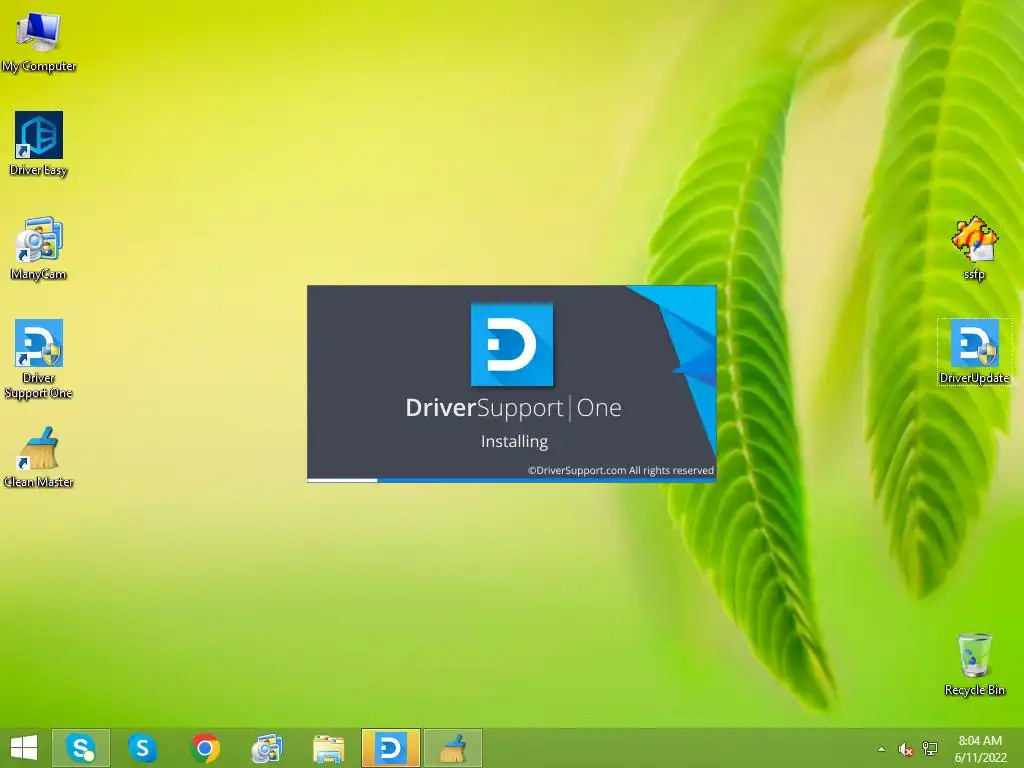Open the Windows Start button

coord(24,748)
